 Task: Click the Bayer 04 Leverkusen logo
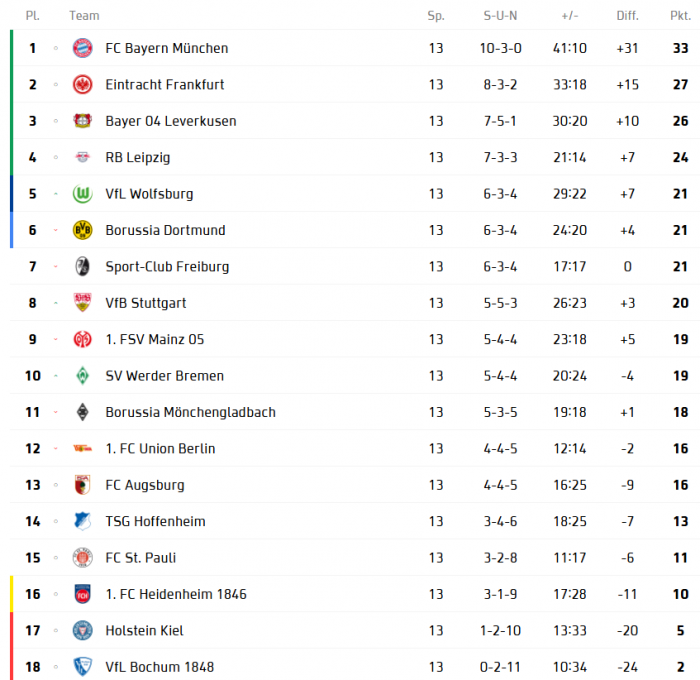click(x=83, y=121)
